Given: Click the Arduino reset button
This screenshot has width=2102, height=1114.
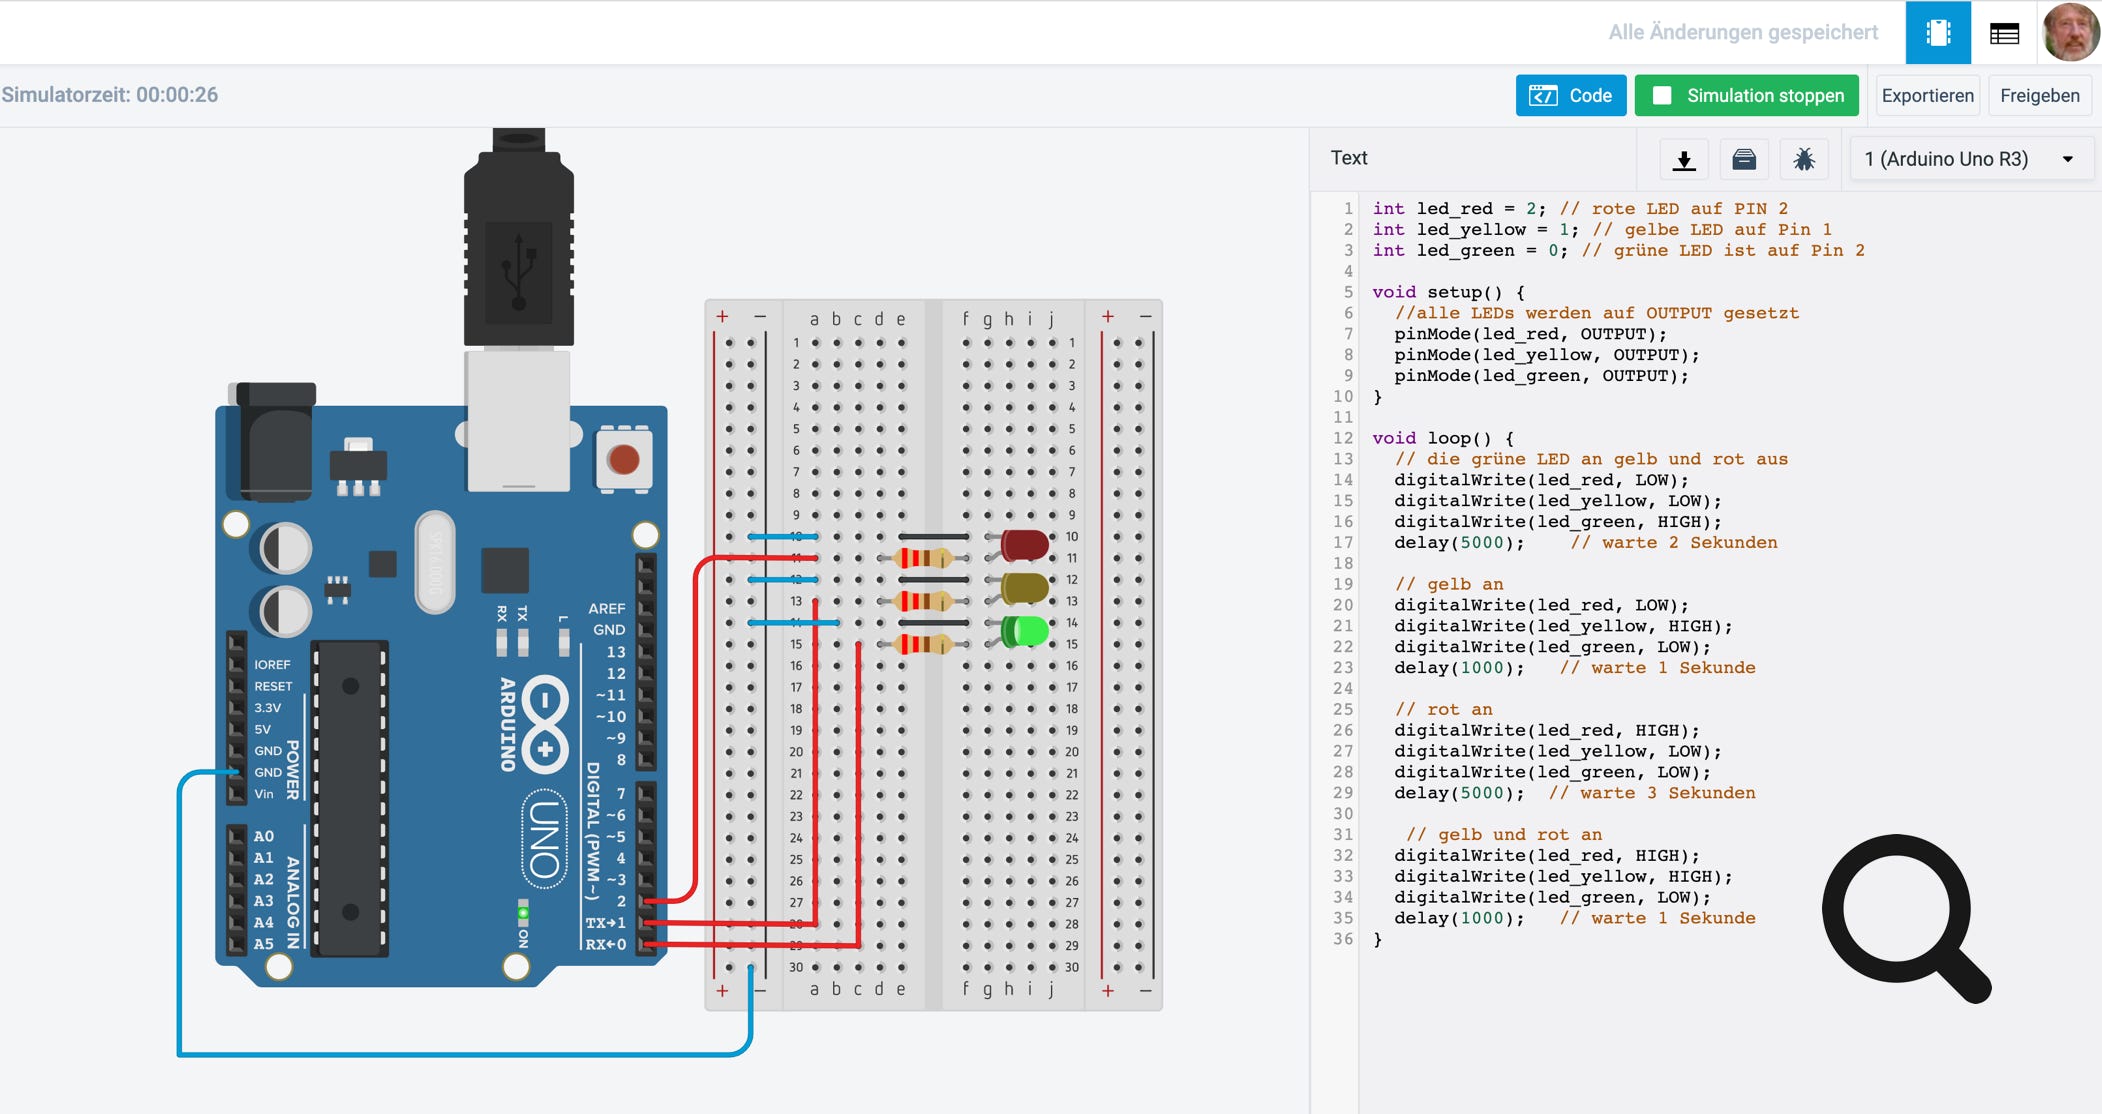Looking at the screenshot, I should click(623, 460).
